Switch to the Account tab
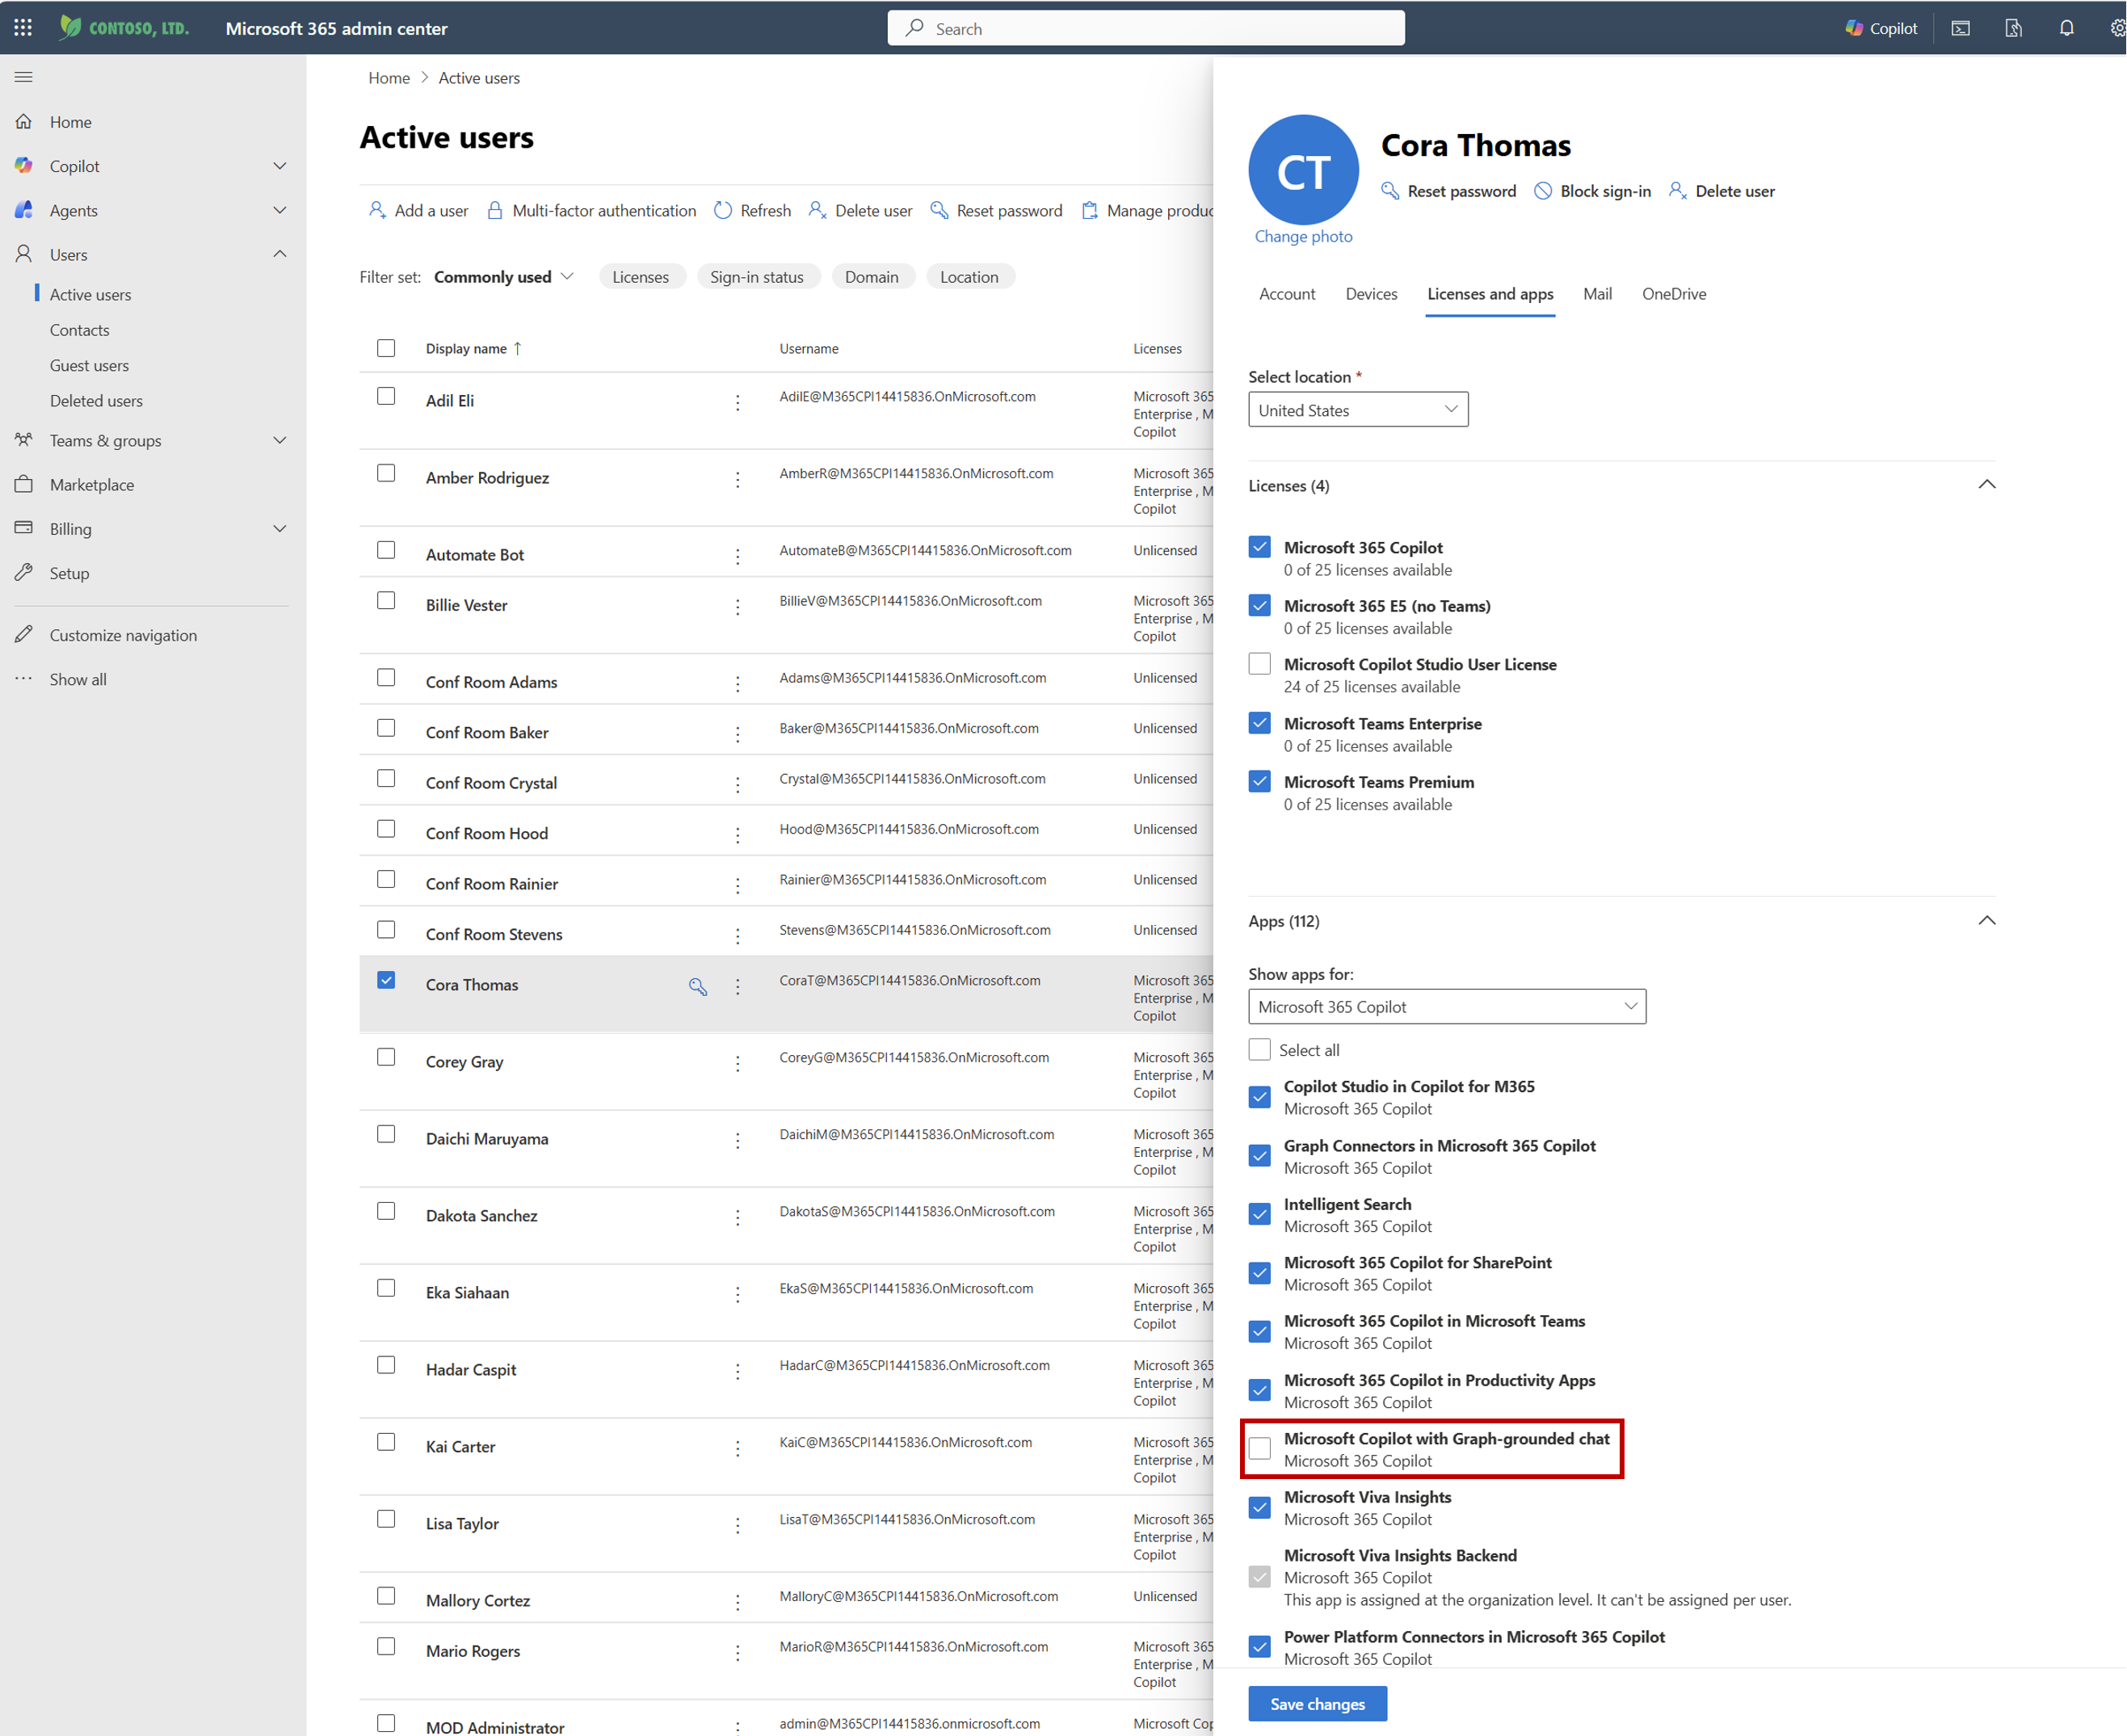This screenshot has width=2127, height=1736. tap(1287, 294)
